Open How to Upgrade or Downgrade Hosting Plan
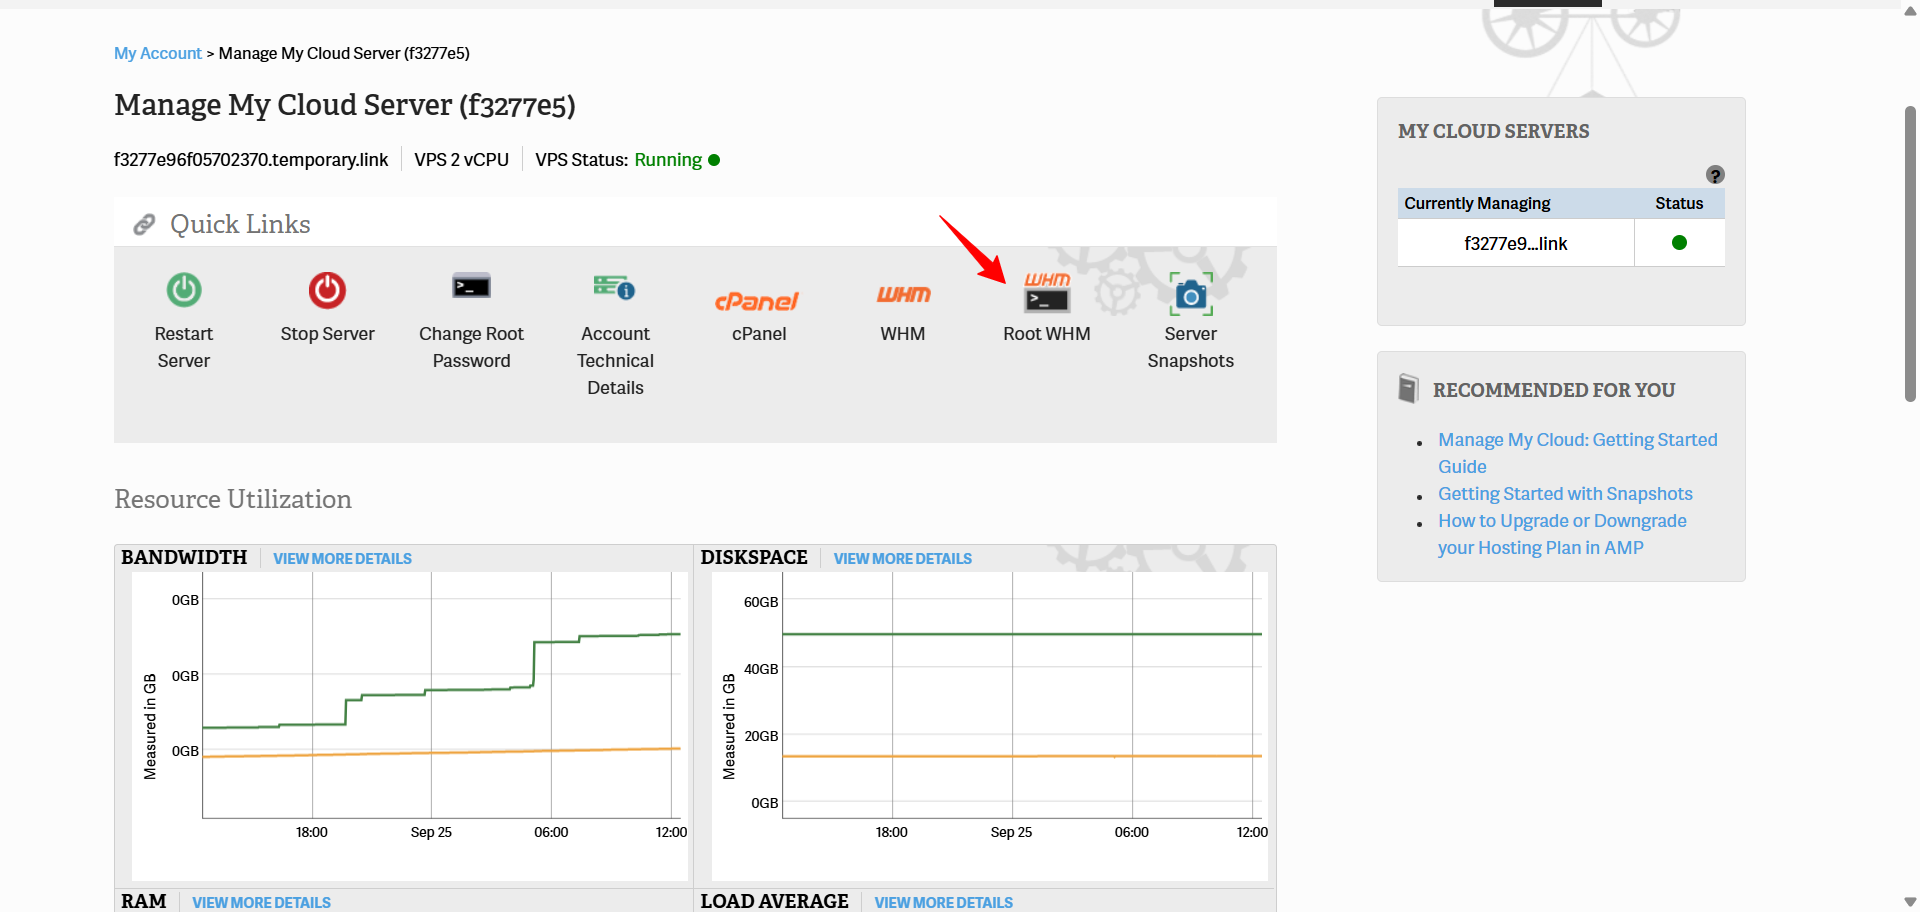Viewport: 1920px width, 912px height. click(1562, 534)
